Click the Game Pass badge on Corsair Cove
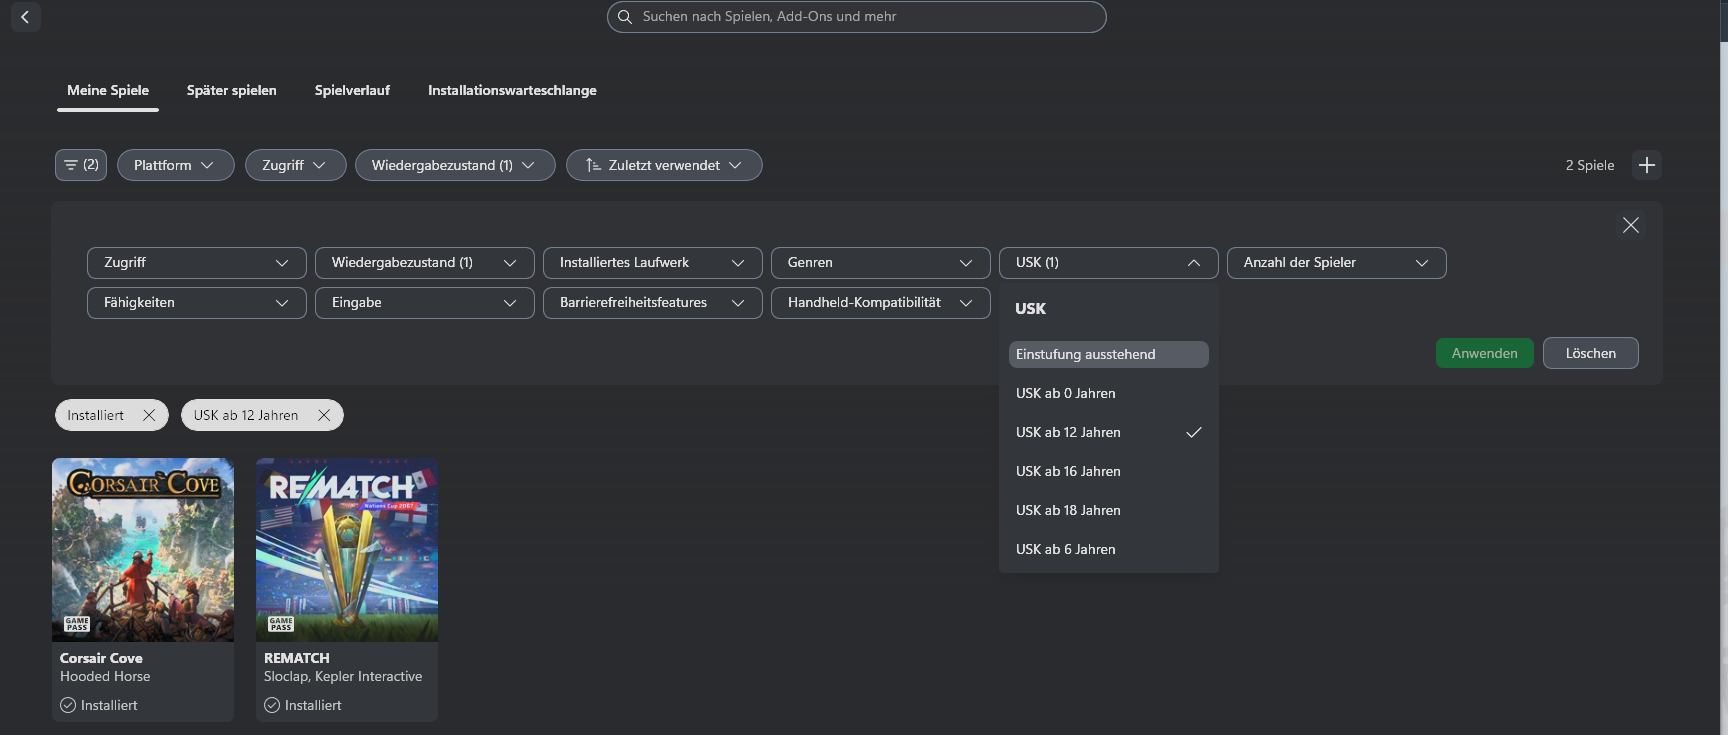1728x735 pixels. click(77, 624)
